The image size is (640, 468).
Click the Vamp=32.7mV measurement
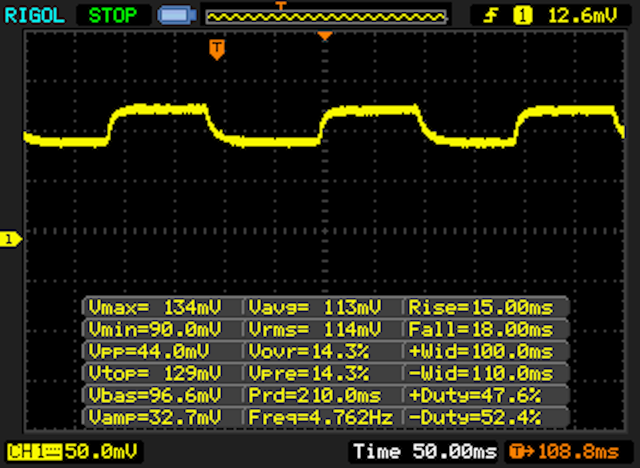pyautogui.click(x=155, y=417)
